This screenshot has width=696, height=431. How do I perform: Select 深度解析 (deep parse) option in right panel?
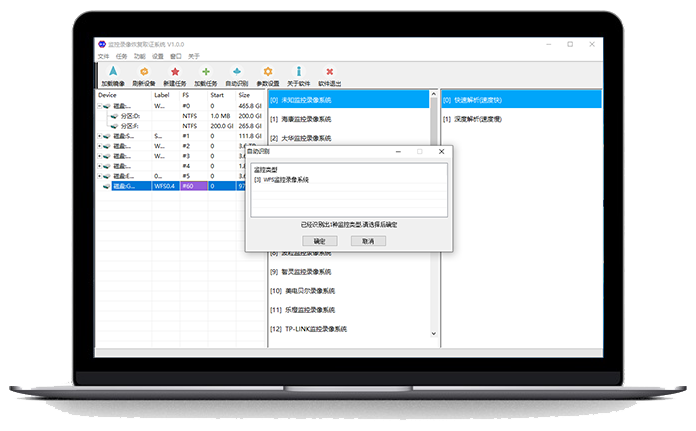pos(480,119)
